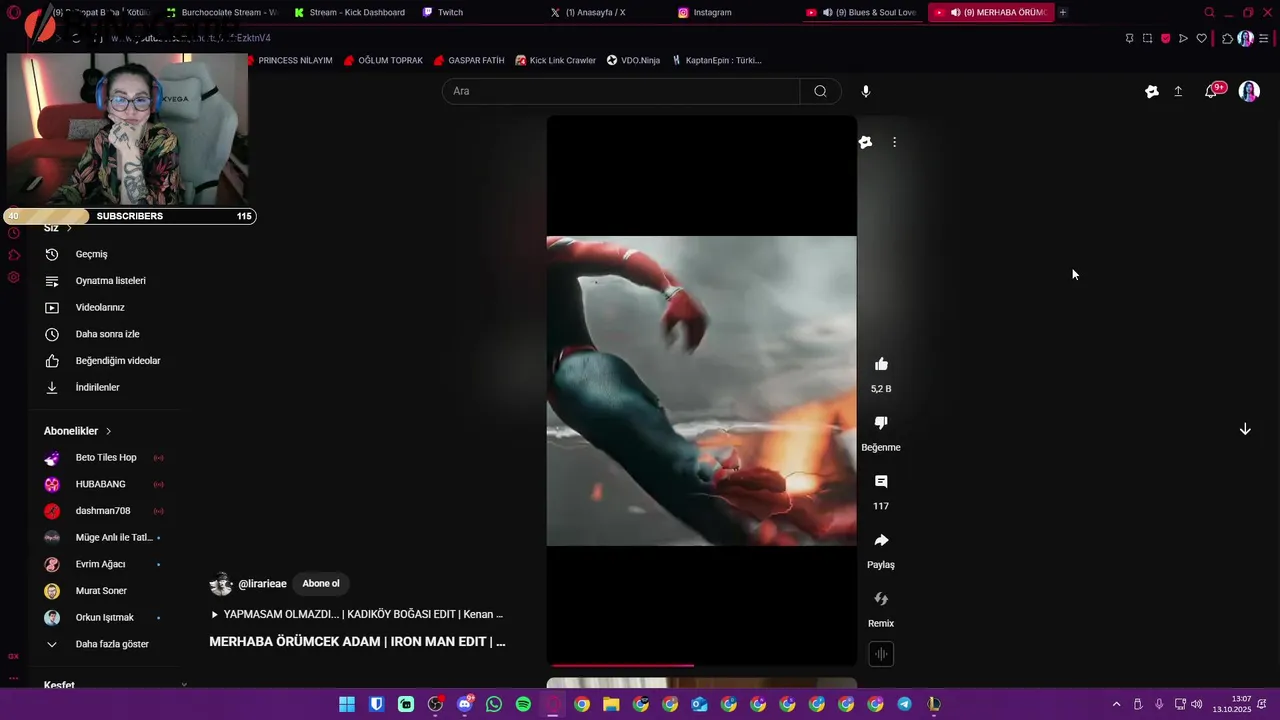Open İndirilenler downloads entry
Image resolution: width=1280 pixels, height=720 pixels.
(105, 387)
